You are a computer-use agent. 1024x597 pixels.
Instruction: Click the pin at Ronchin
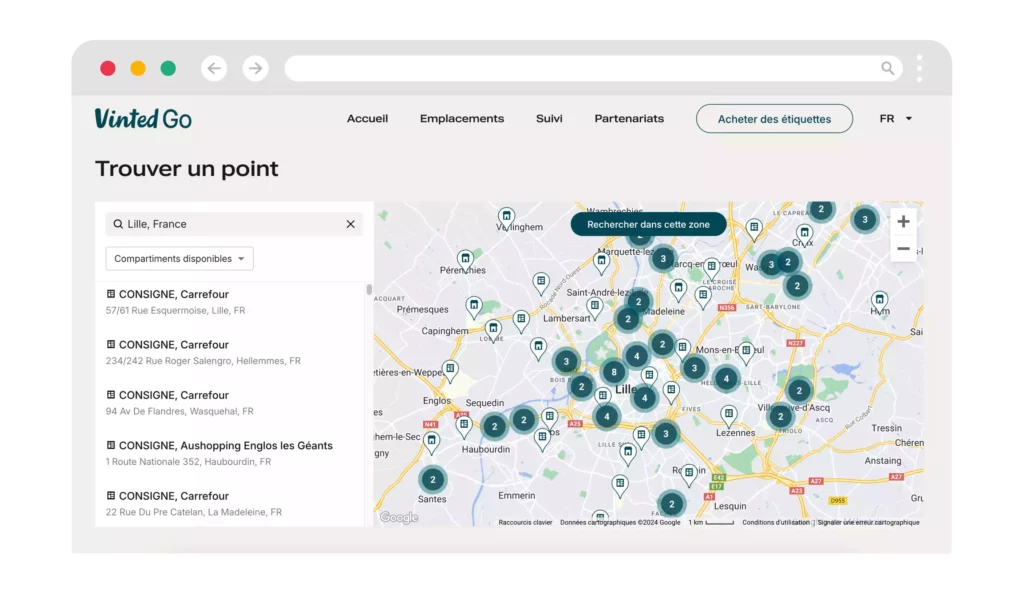(689, 474)
